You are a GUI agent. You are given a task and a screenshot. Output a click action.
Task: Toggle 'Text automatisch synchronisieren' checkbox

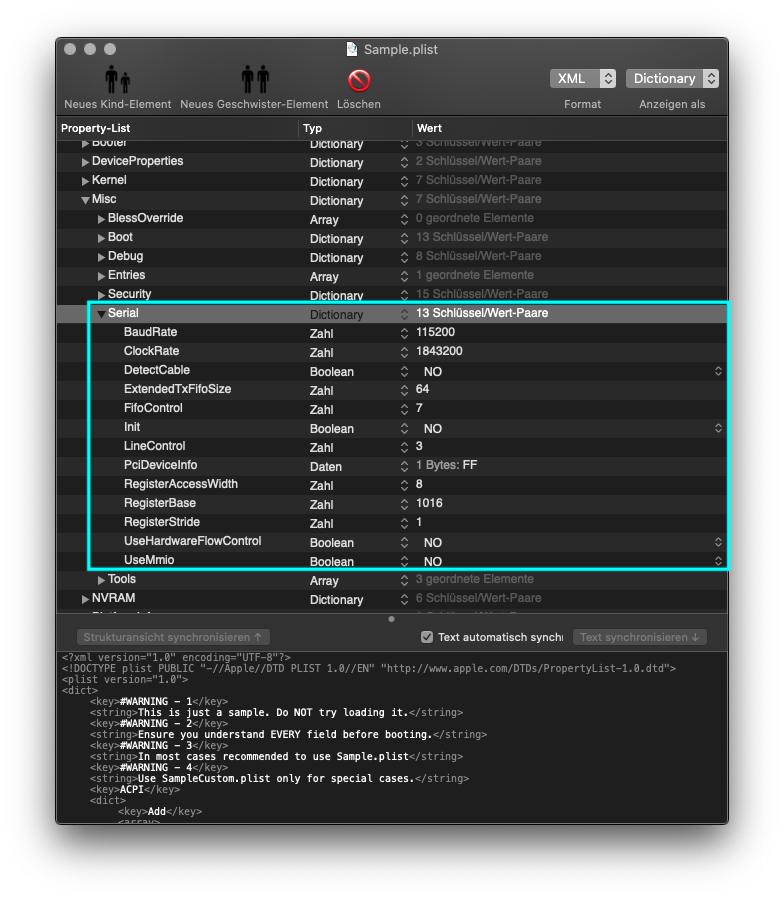pos(427,637)
